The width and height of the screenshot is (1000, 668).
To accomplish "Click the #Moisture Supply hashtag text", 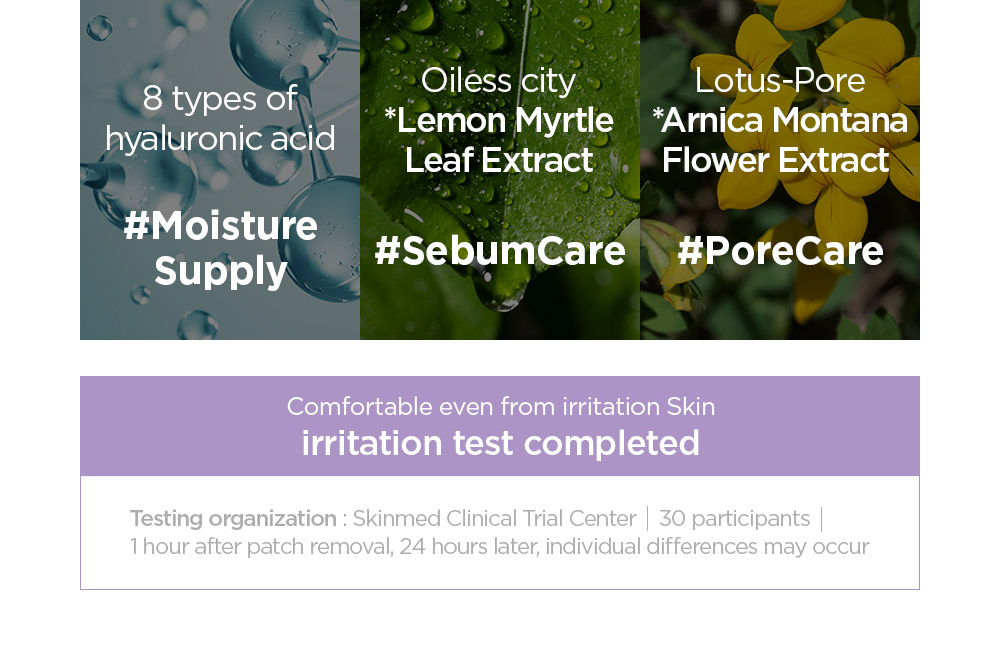I will pyautogui.click(x=221, y=248).
